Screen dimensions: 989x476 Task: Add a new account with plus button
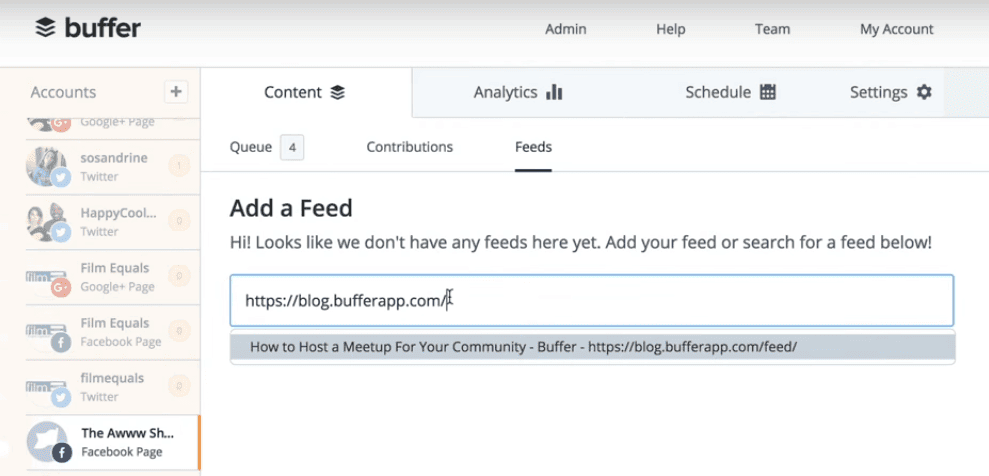176,92
